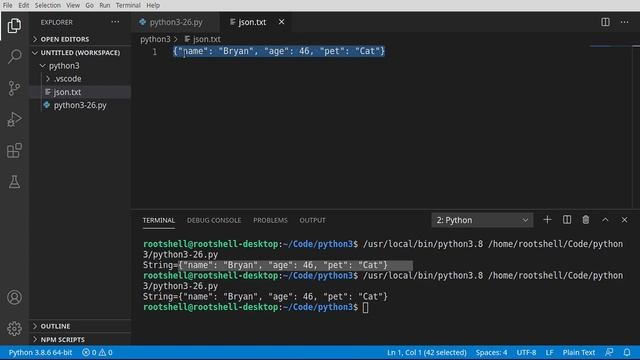Maximize the terminal panel with caret

tap(605, 220)
